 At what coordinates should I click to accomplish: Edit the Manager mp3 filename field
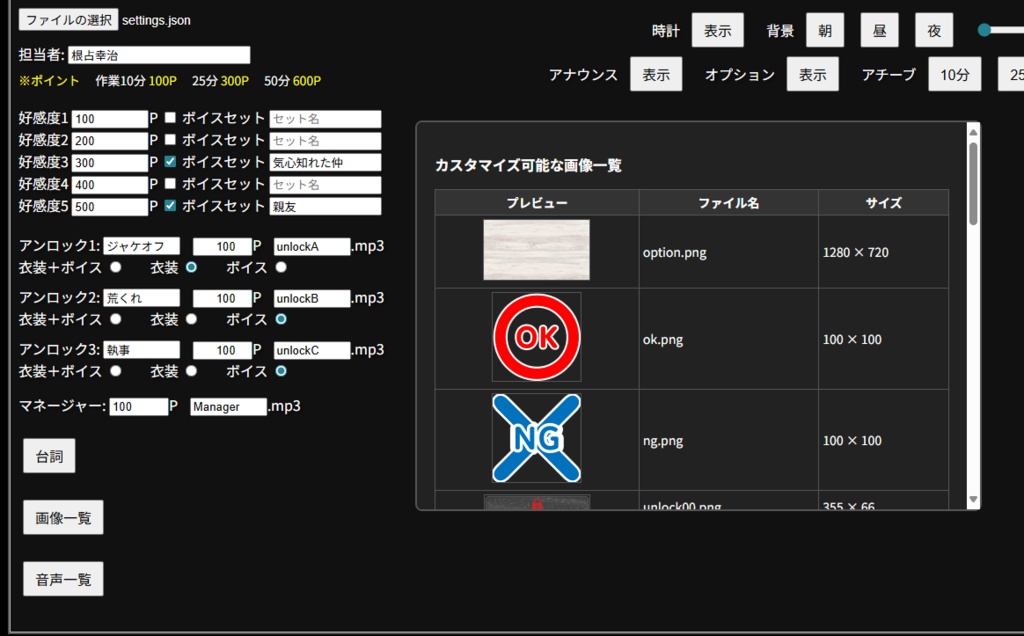(229, 407)
